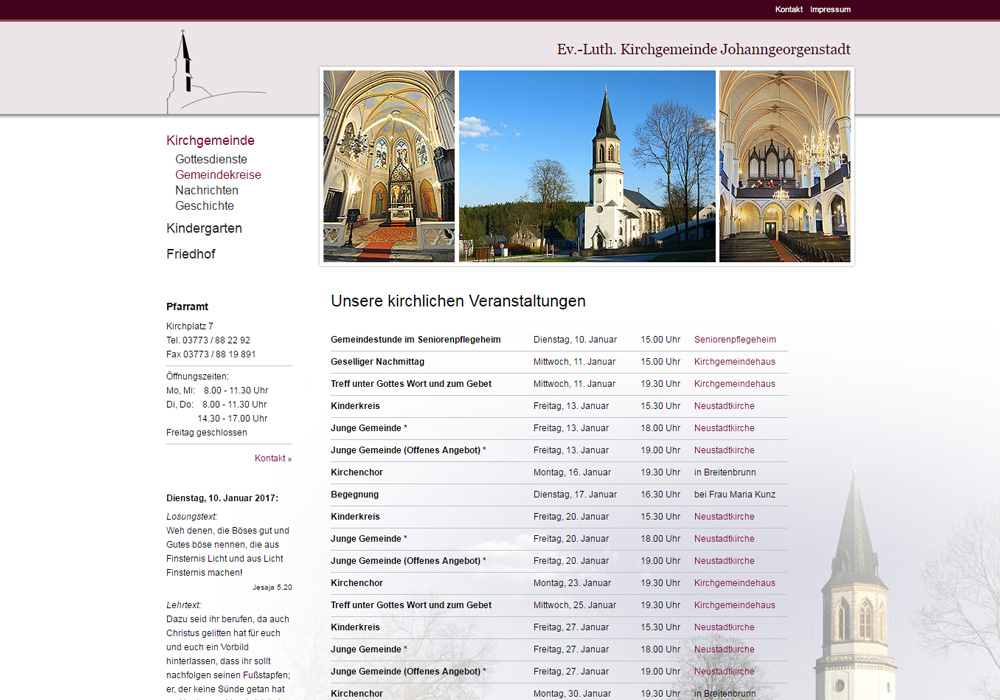
Task: Open Kirchgemeindehaus link for Mittwoch, 25. Januar
Action: (735, 605)
